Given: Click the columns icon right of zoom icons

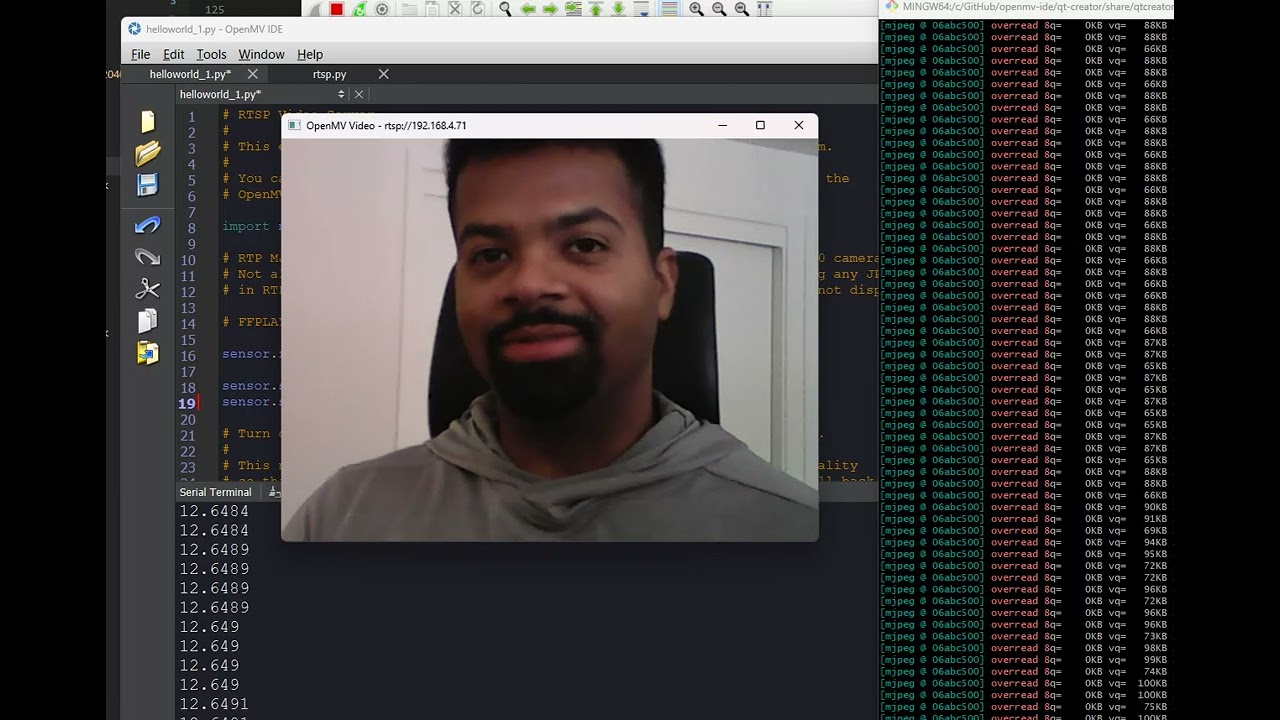Looking at the screenshot, I should [x=764, y=9].
